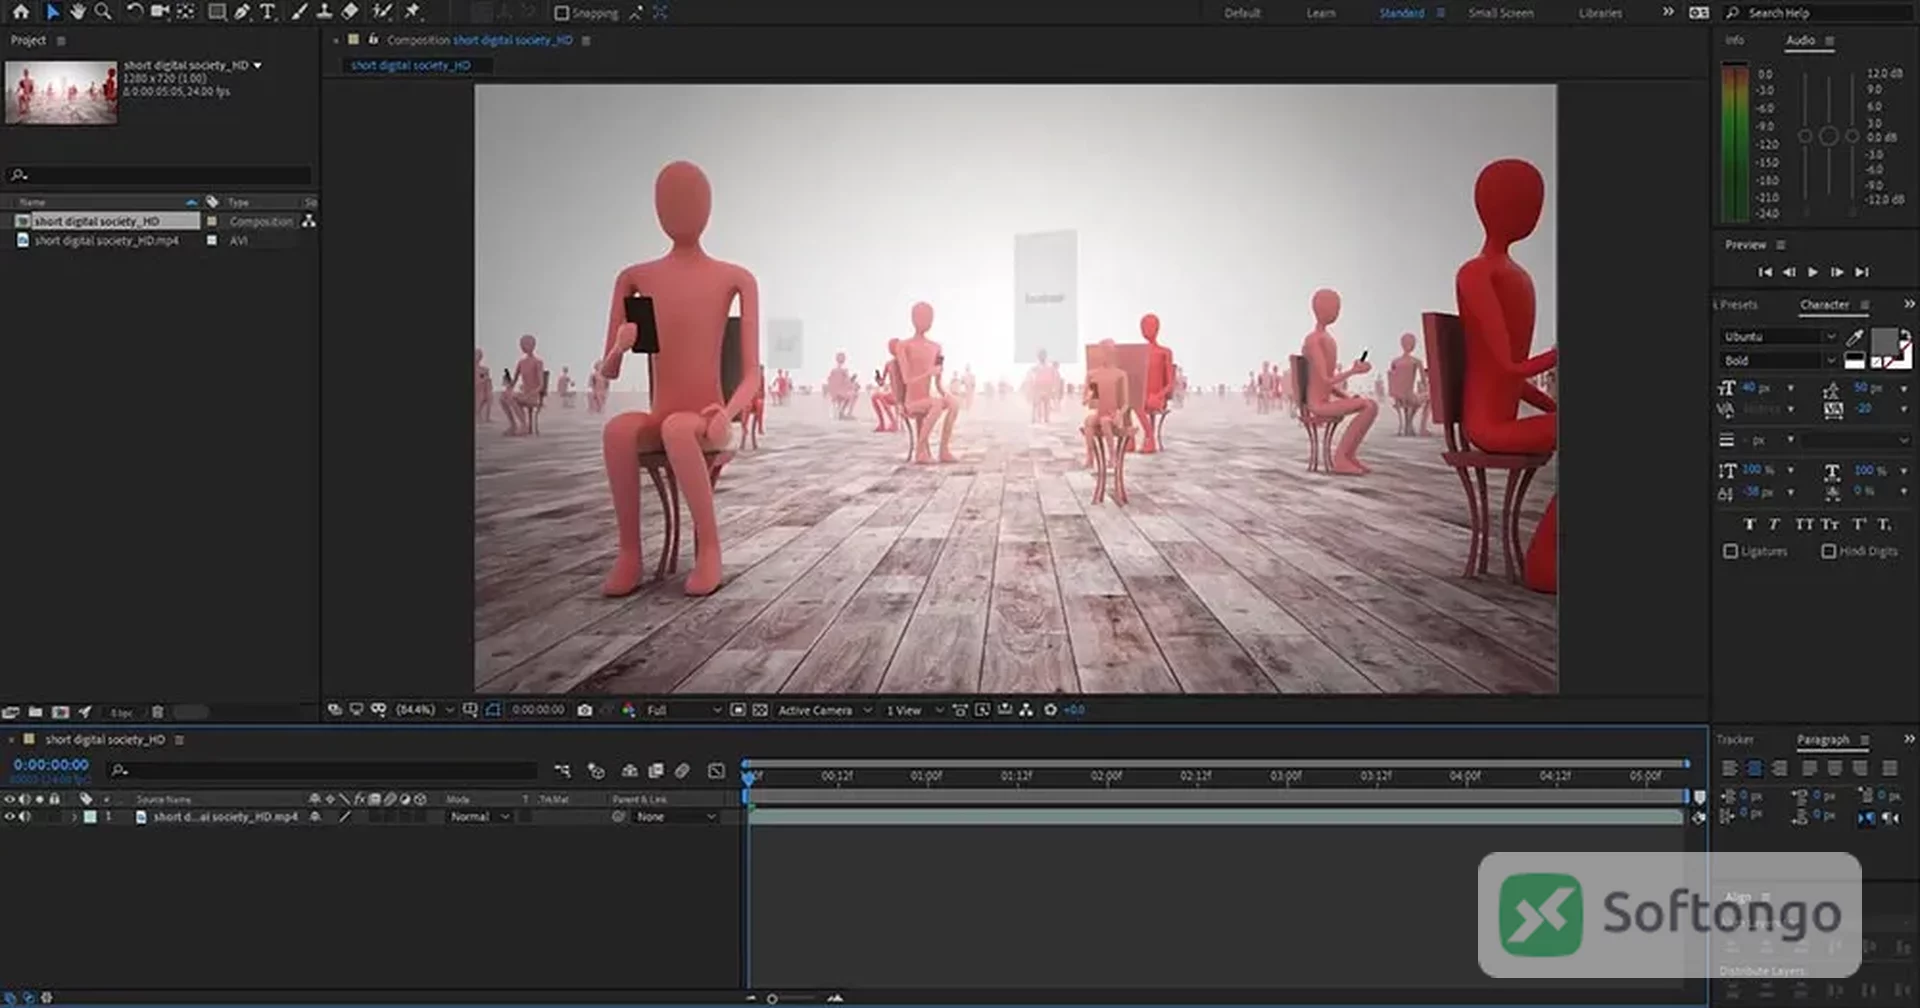Screen dimensions: 1920x1008
Task: Open composition flowchart icon in viewer footer
Action: click(1026, 710)
